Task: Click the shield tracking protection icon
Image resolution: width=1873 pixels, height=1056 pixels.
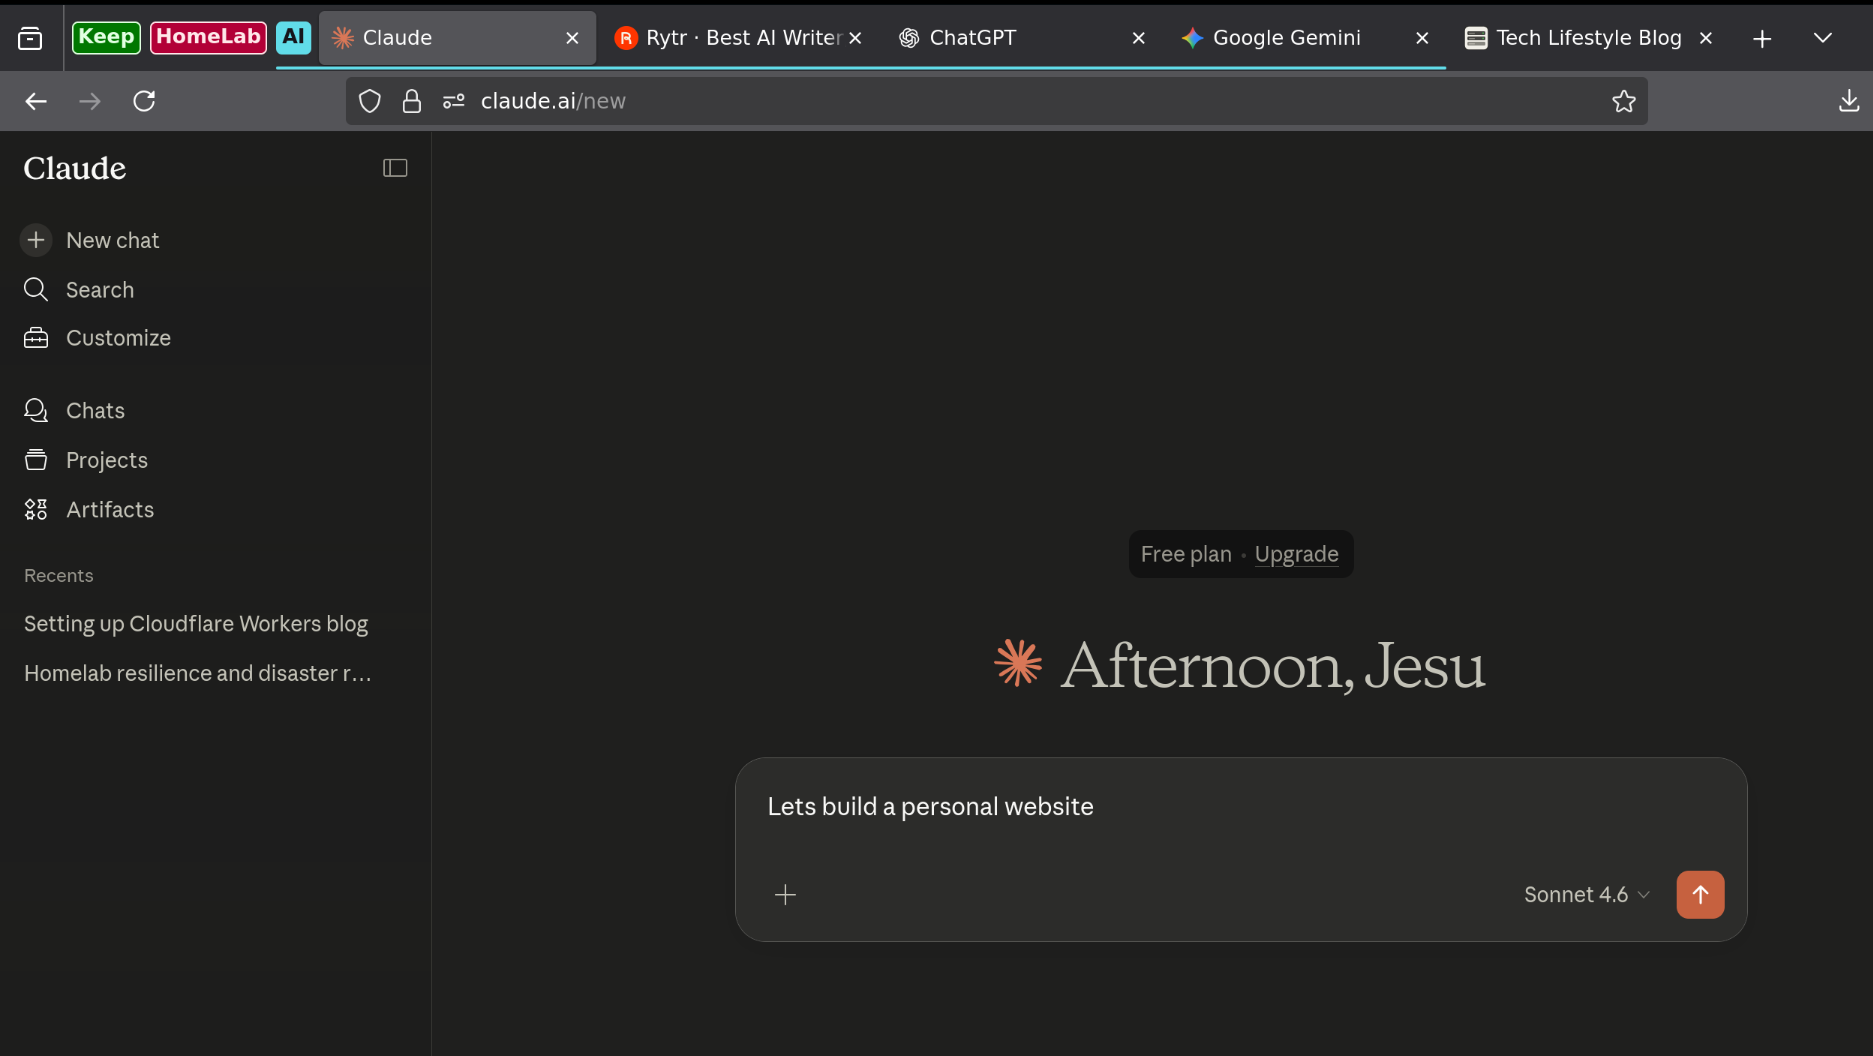Action: coord(370,101)
